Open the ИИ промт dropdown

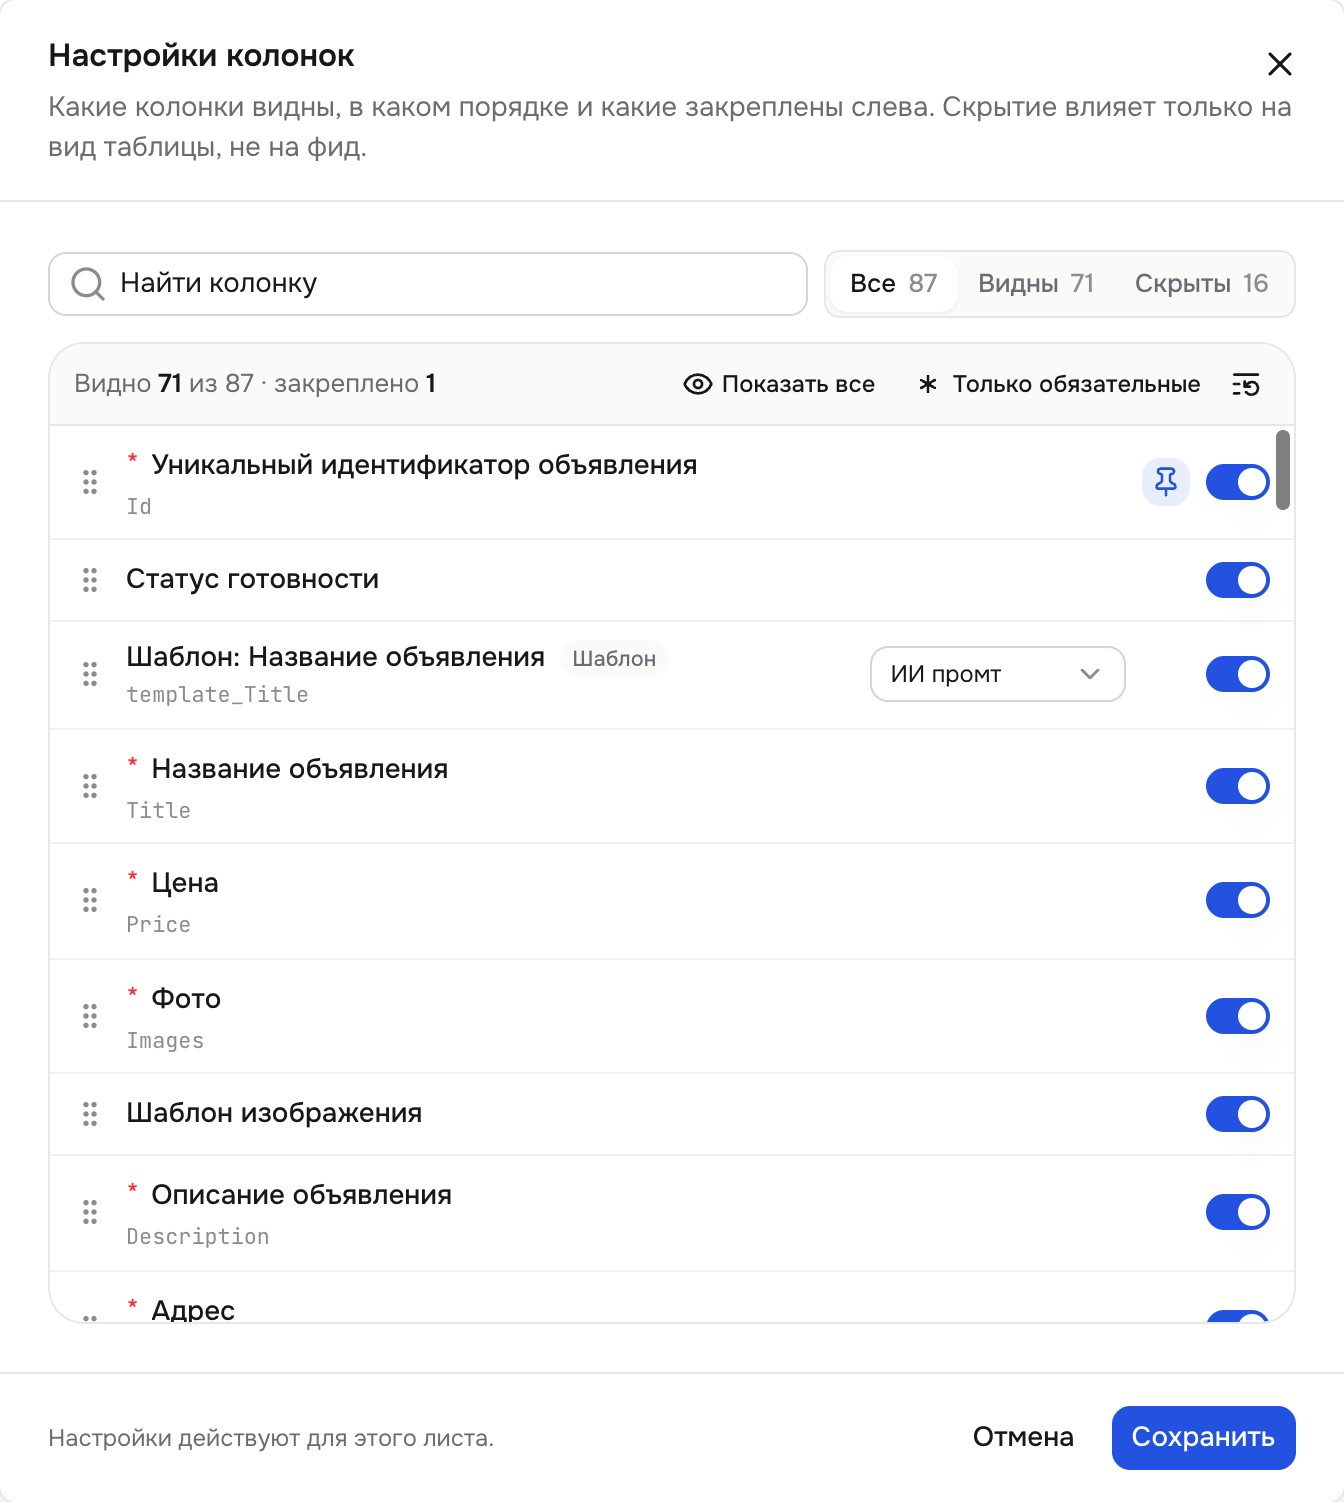coord(998,674)
